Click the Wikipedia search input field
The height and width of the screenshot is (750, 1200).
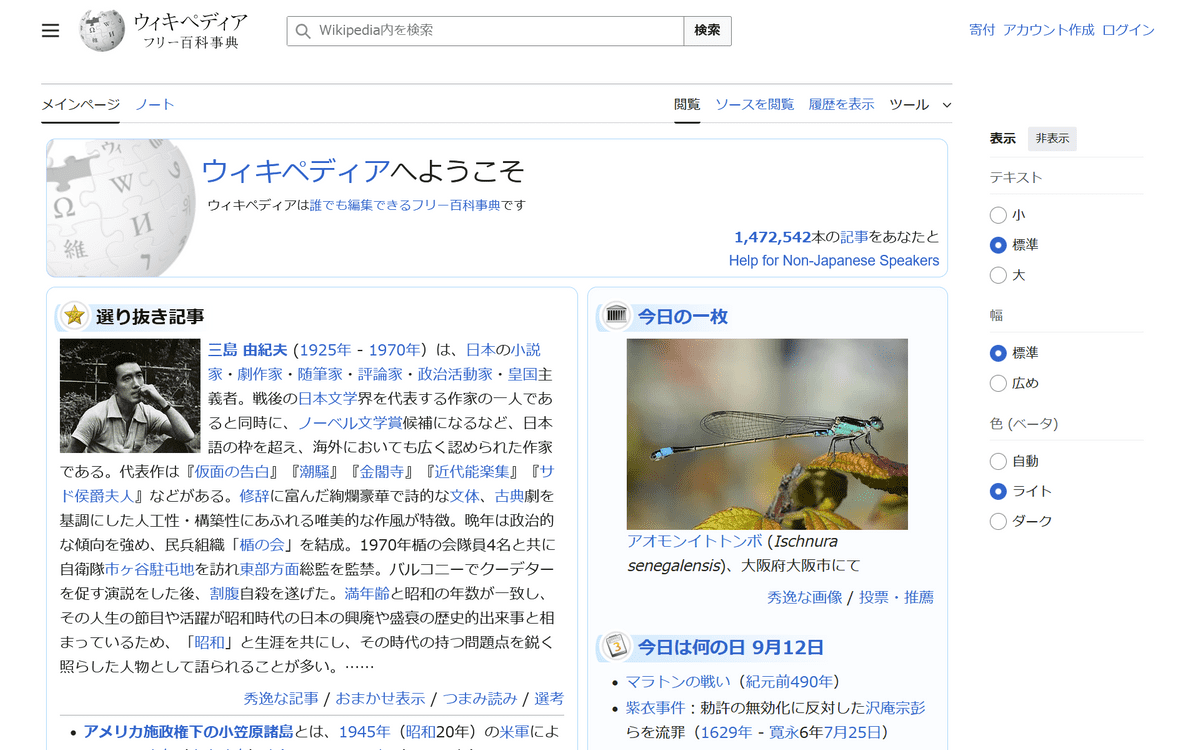pyautogui.click(x=485, y=31)
